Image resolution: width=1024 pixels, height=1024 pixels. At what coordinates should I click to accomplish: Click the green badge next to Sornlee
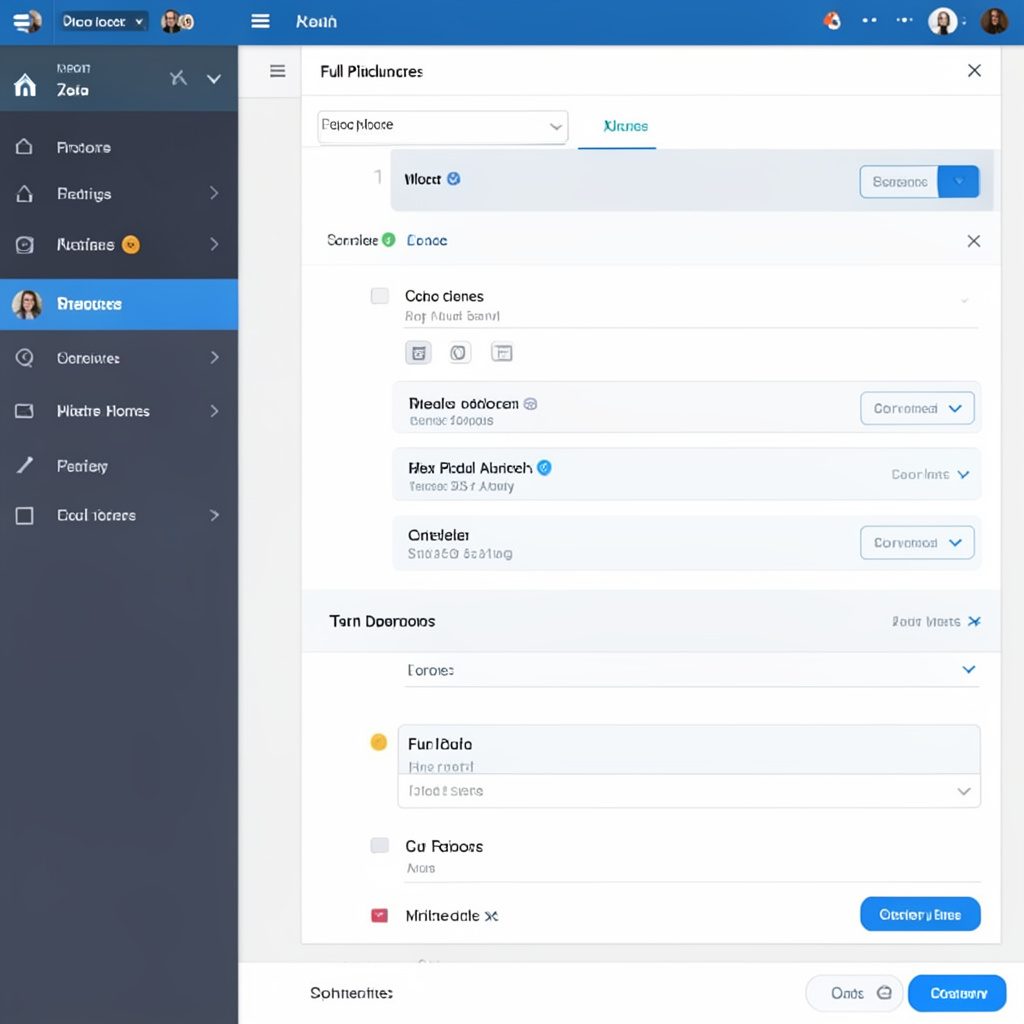pos(389,240)
